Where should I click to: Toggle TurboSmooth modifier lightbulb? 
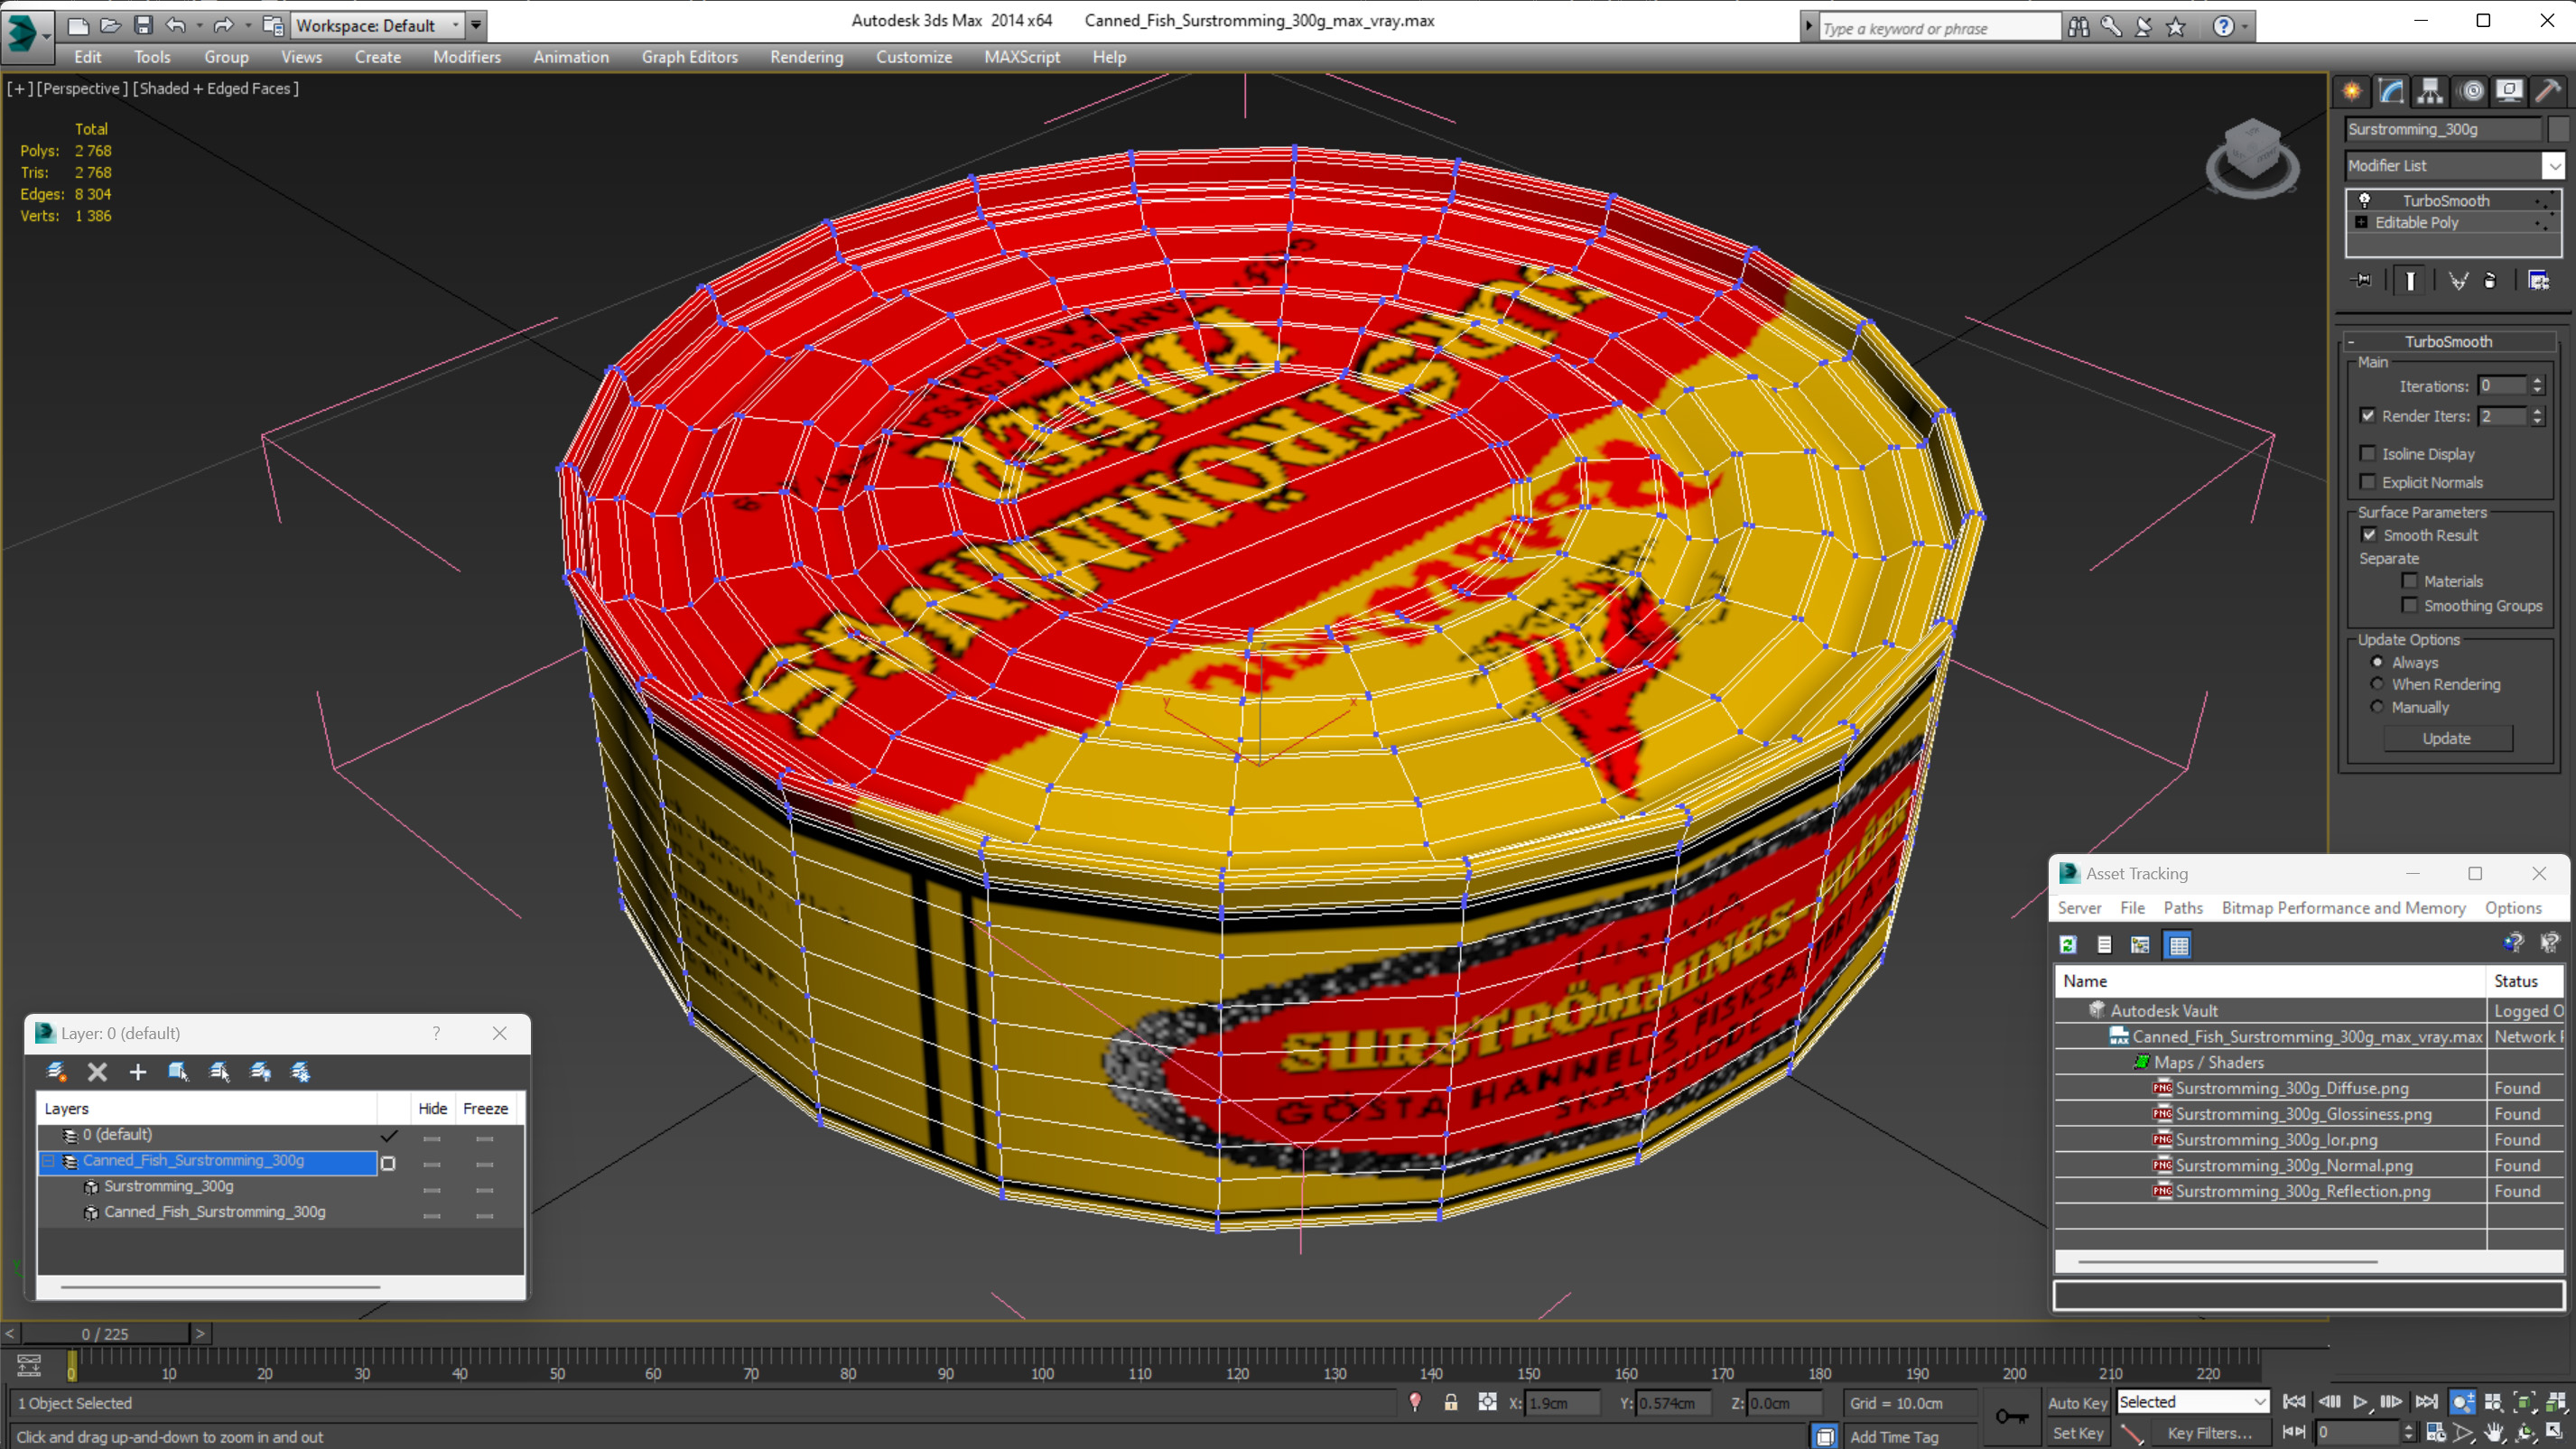pyautogui.click(x=2364, y=200)
